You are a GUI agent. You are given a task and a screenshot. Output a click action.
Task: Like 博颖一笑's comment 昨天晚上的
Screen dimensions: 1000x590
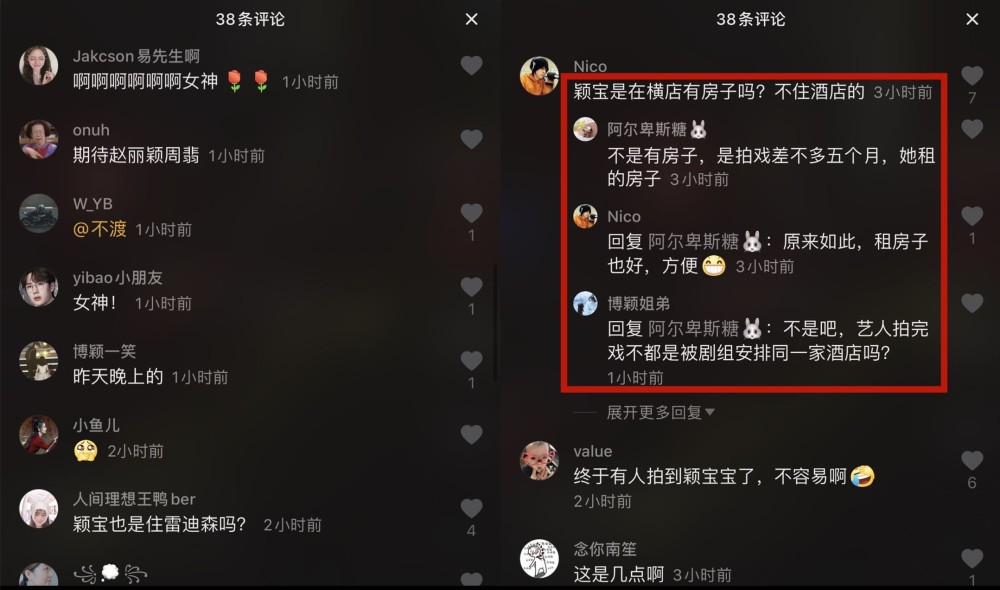[x=471, y=361]
